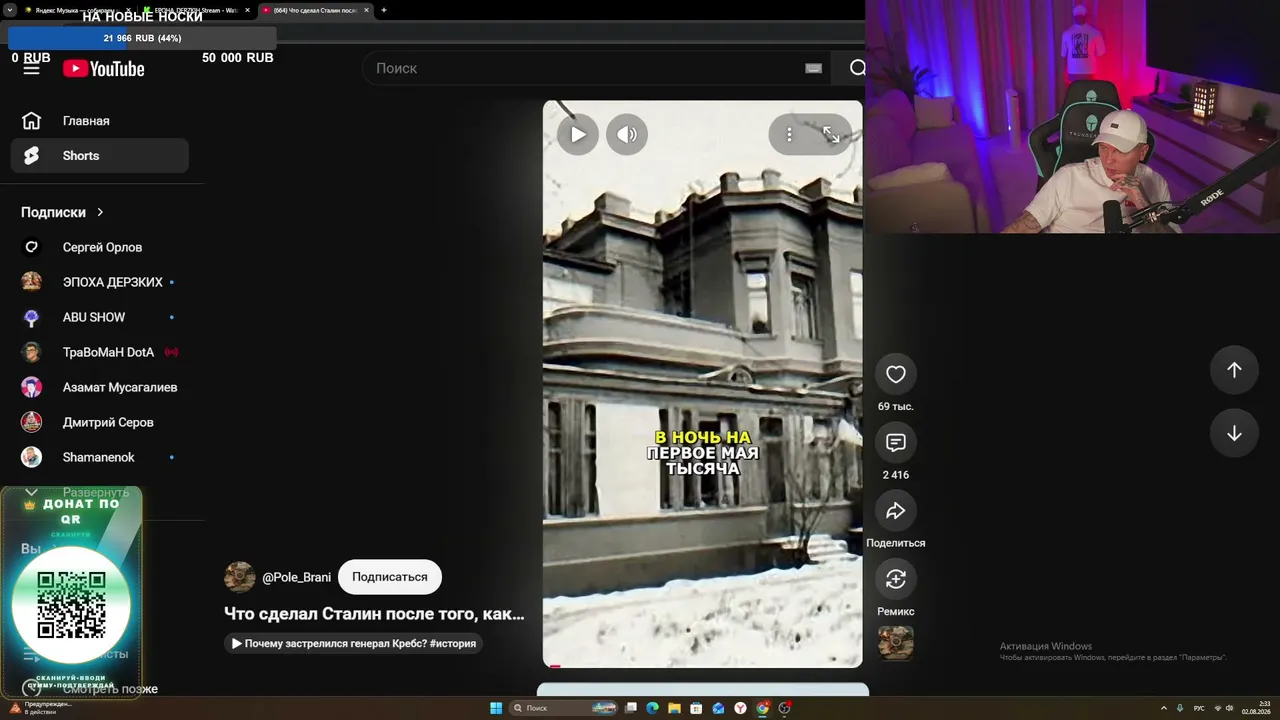The height and width of the screenshot is (720, 1280).
Task: Open the @Pole_Brani channel name link
Action: coord(296,577)
